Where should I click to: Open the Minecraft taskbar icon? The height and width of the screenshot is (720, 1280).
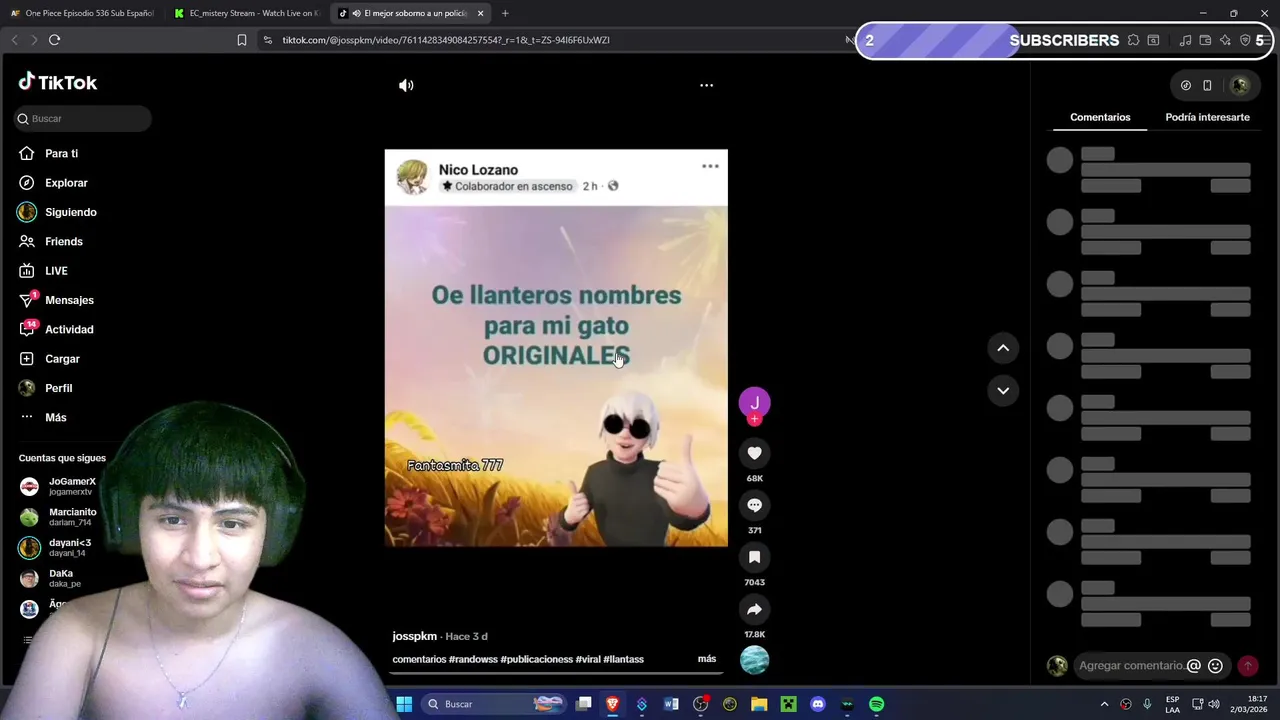click(789, 704)
